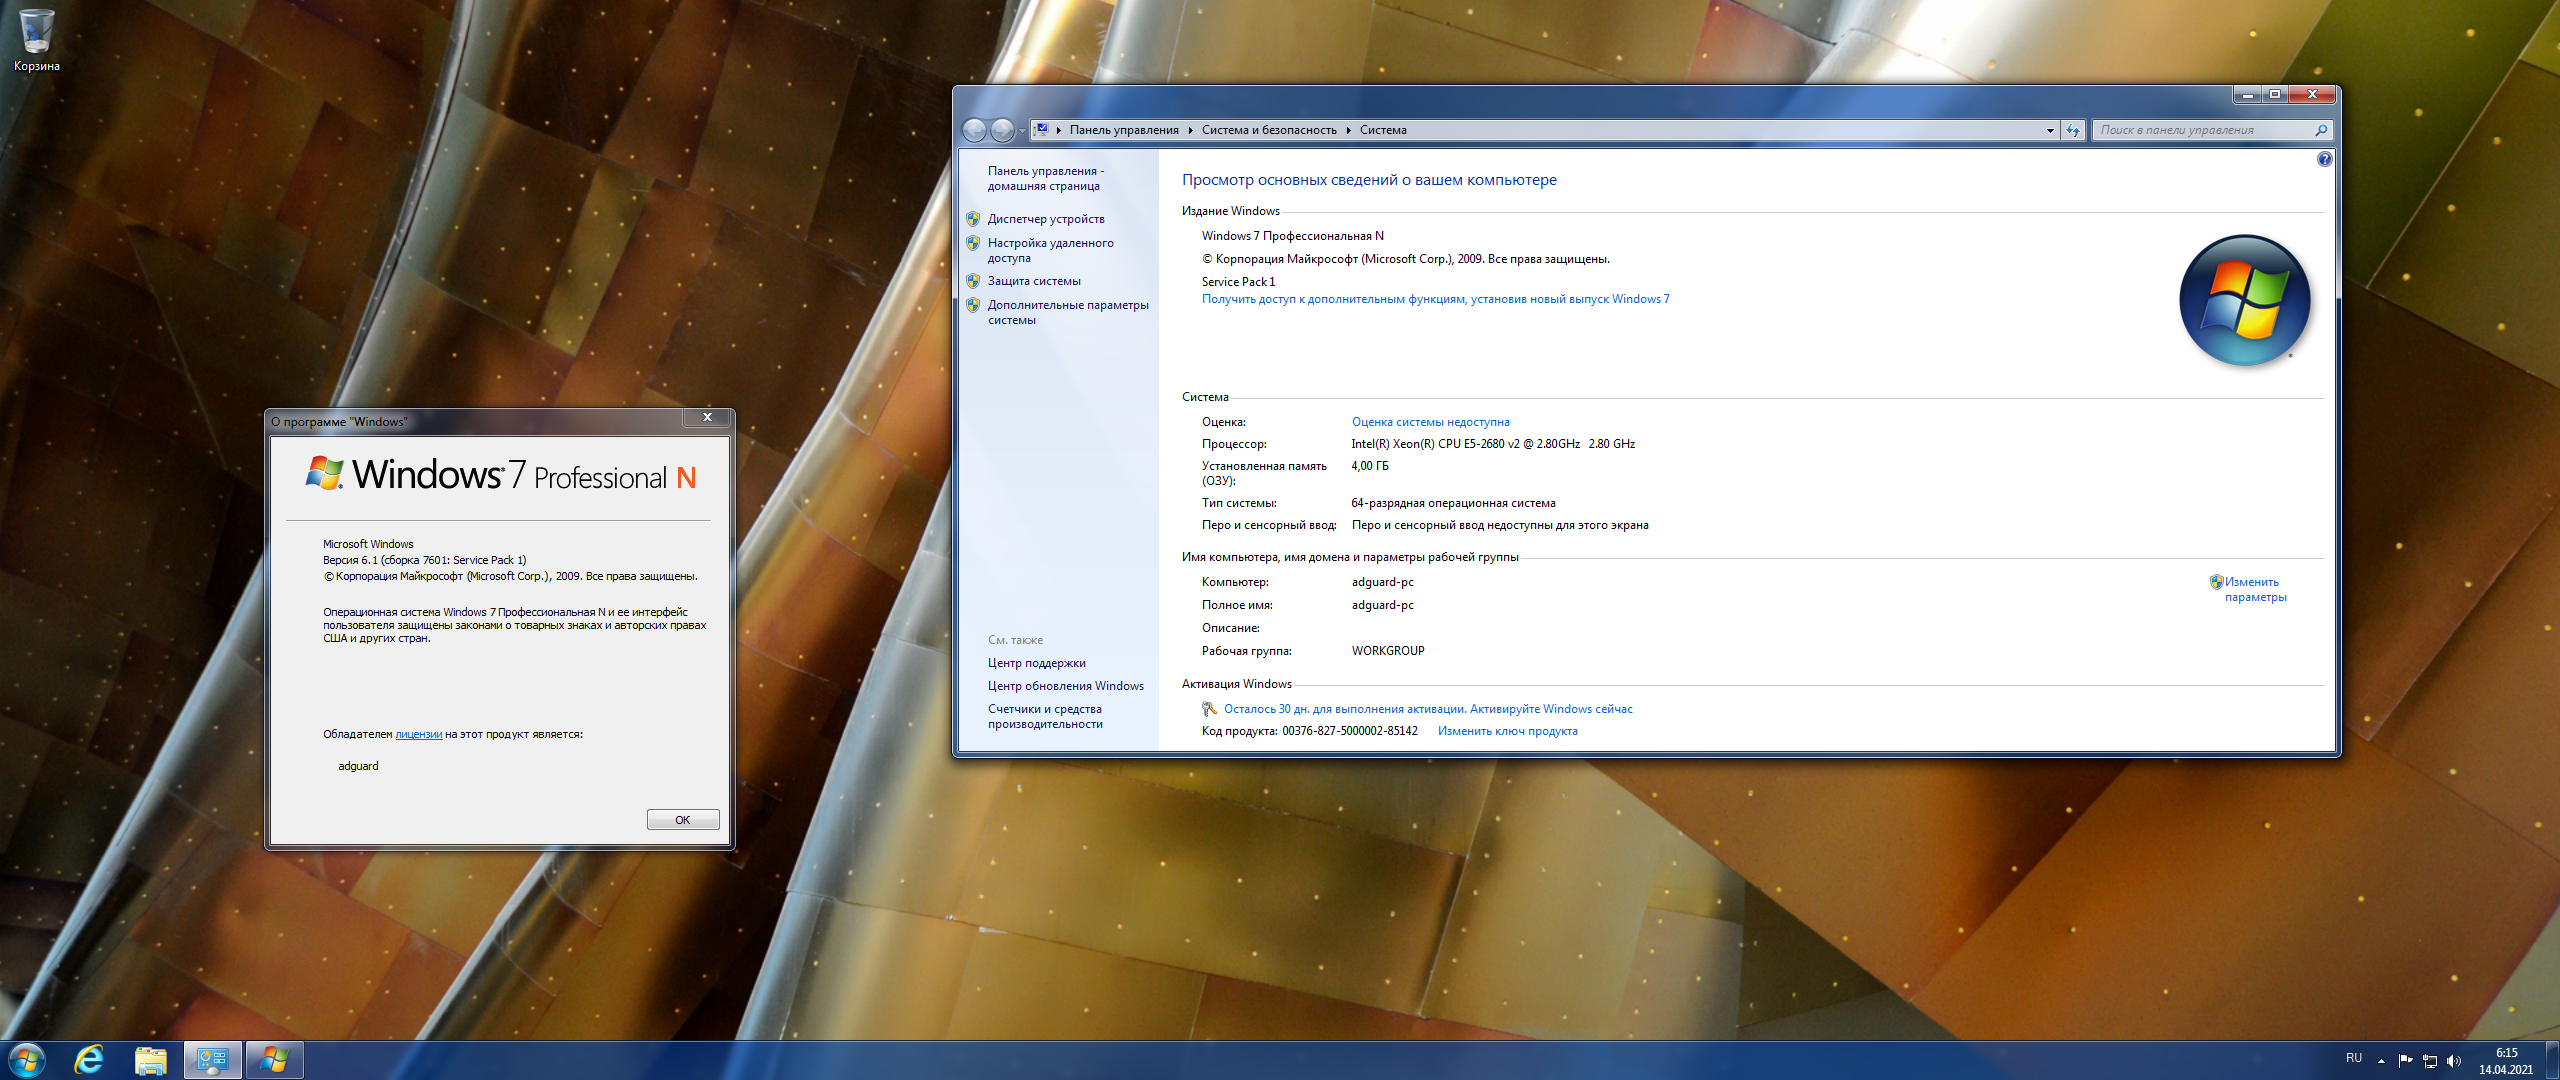Viewport: 2560px width, 1080px height.
Task: Click the search magnifier in the control panel search
Action: [x=2321, y=130]
